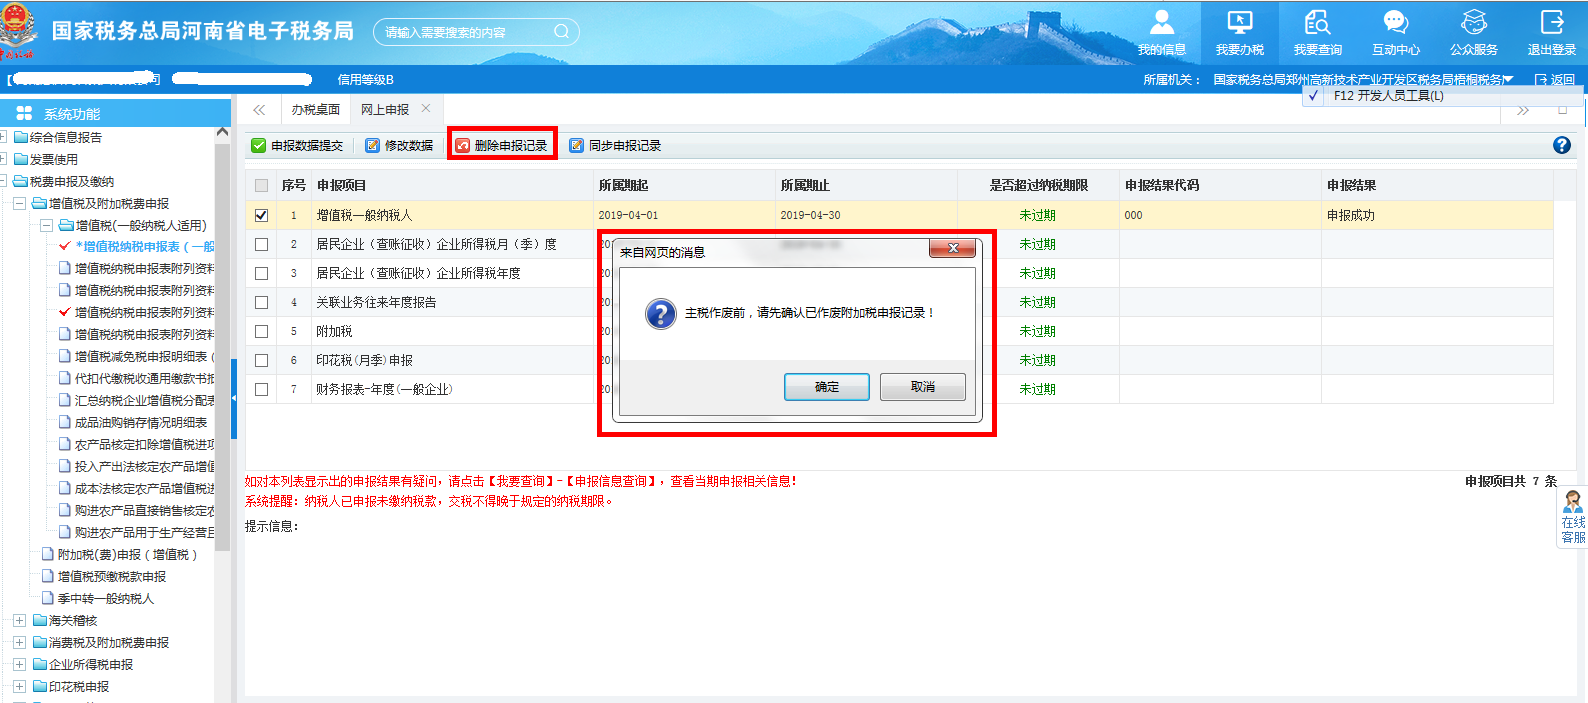Switch to the 办税桌面 tab
This screenshot has height=703, width=1588.
point(315,110)
